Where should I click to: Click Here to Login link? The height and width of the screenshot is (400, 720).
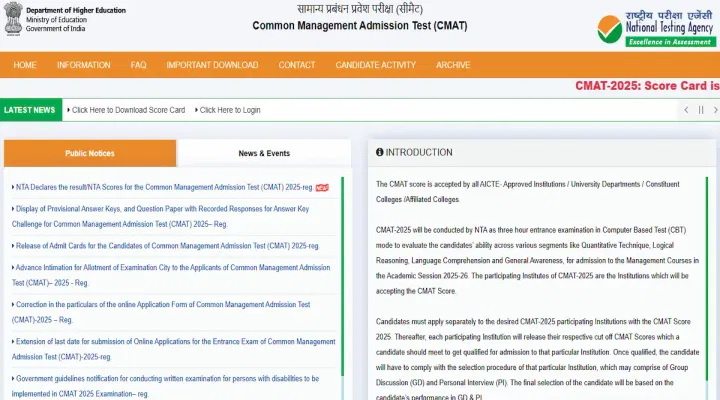tap(228, 110)
